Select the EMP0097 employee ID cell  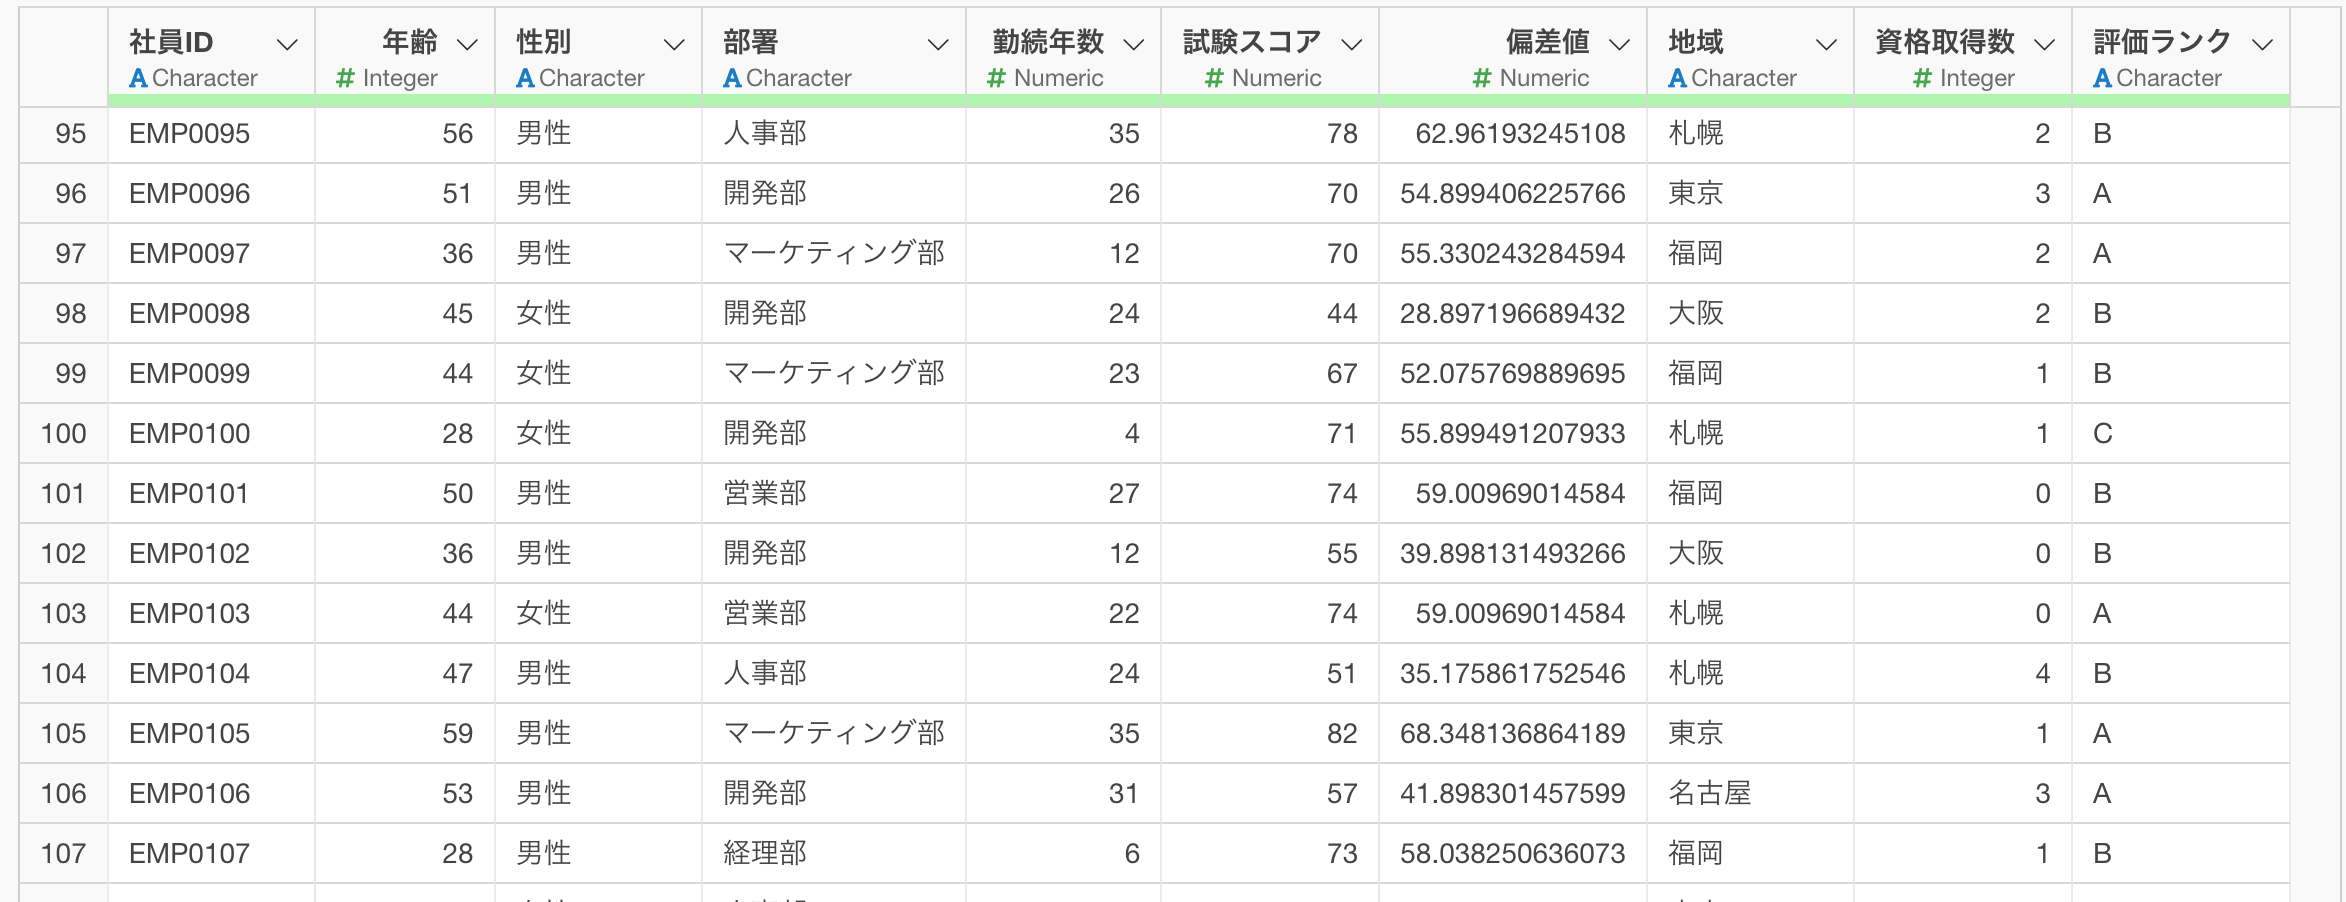190,253
